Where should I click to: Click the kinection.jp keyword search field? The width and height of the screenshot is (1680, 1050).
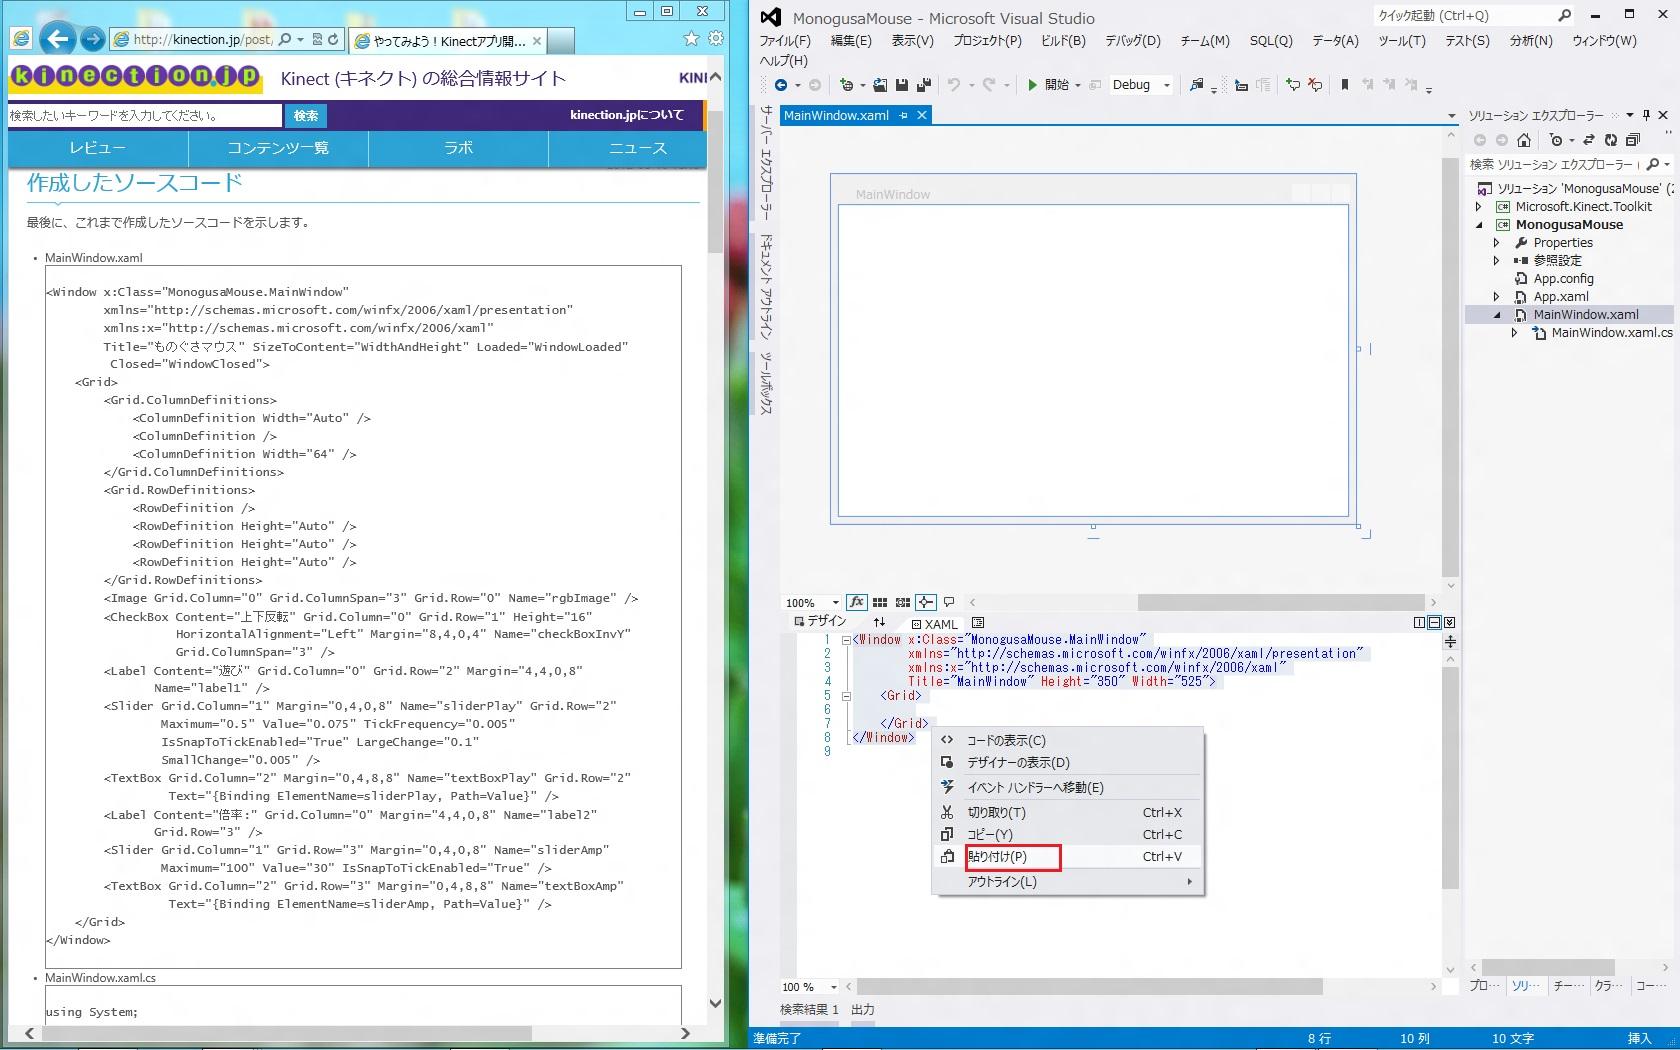point(144,116)
